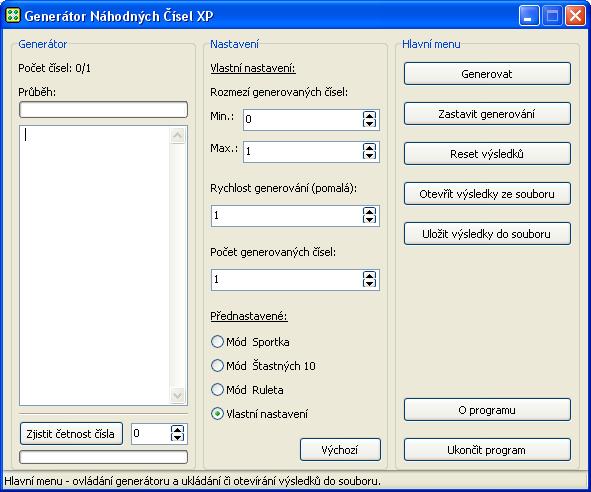Click the Průběh progress bar
591x492 pixels.
(103, 110)
